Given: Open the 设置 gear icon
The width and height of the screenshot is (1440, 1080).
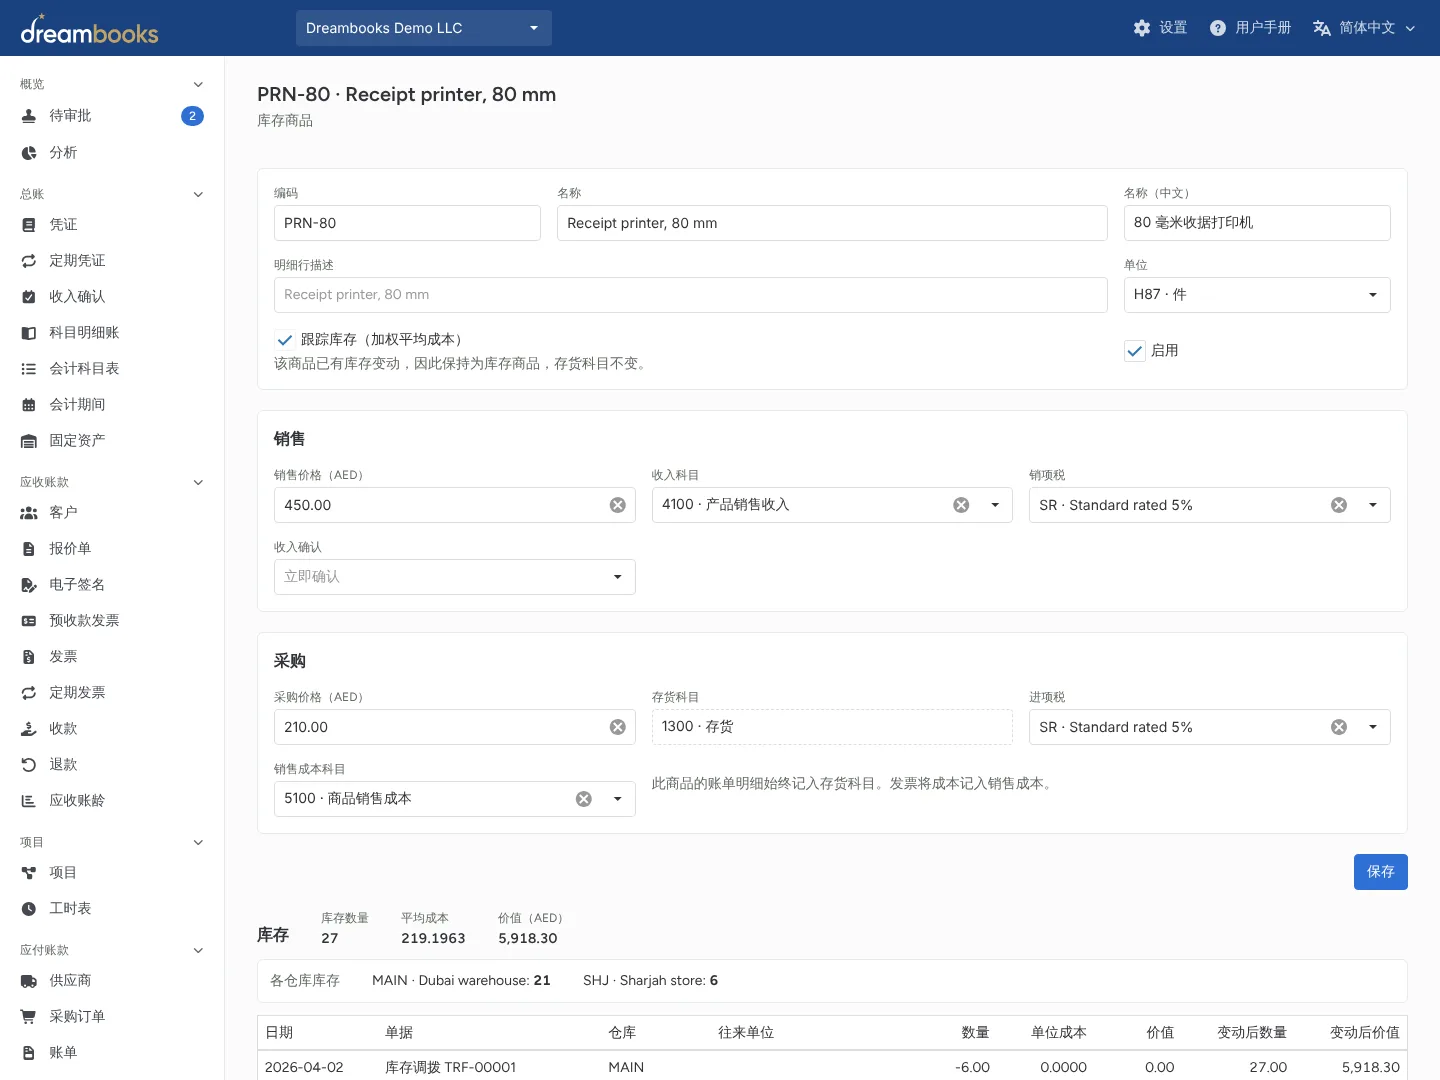Looking at the screenshot, I should tap(1142, 28).
